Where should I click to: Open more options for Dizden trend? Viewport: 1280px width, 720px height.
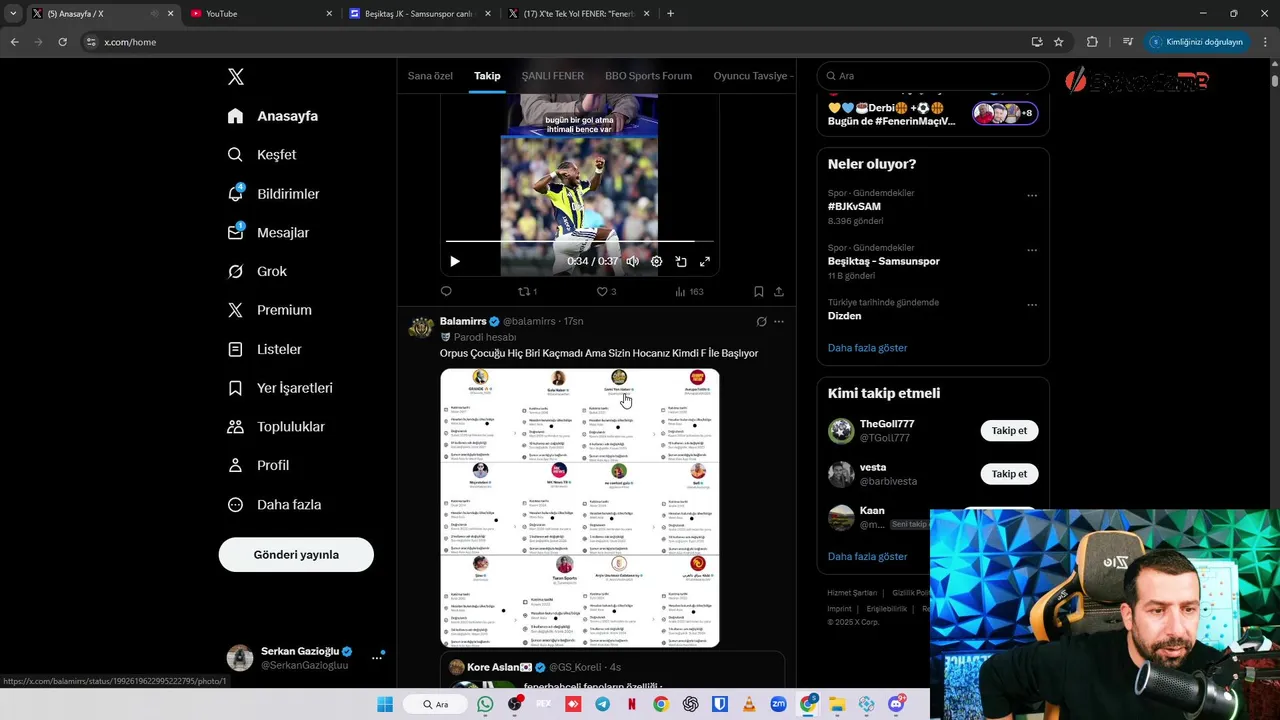click(1032, 305)
